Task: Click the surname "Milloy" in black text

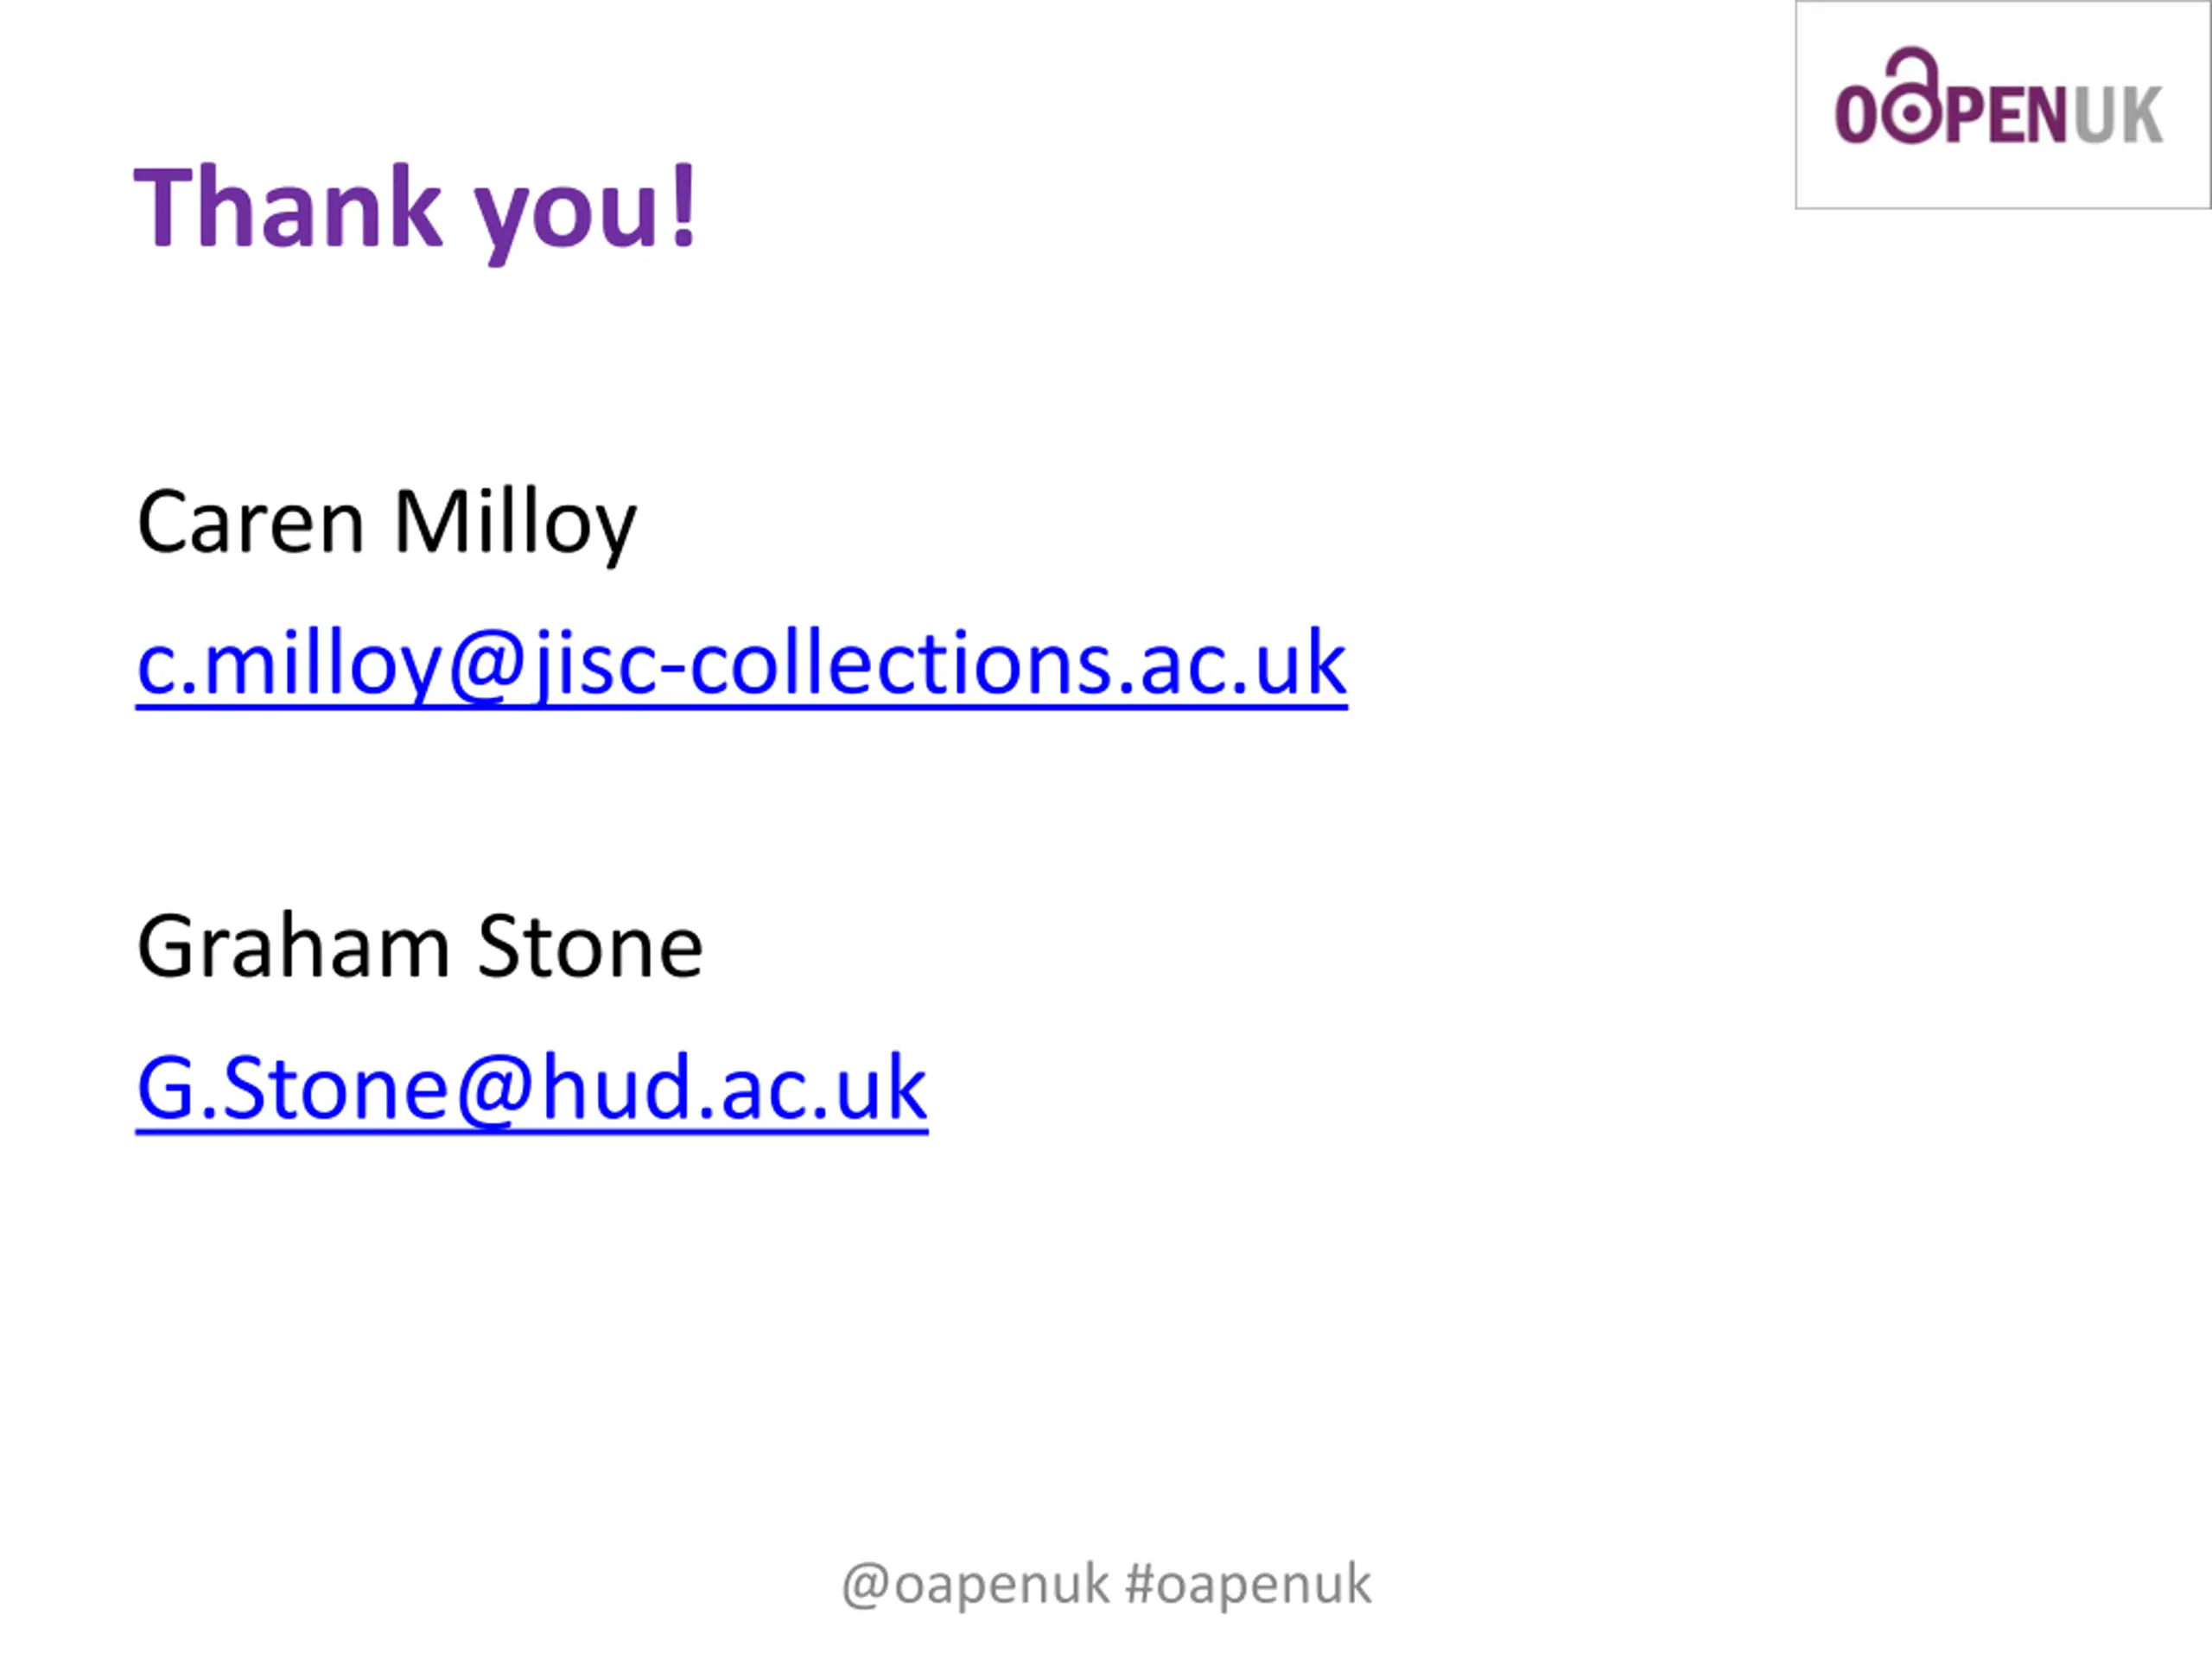Action: click(x=514, y=523)
